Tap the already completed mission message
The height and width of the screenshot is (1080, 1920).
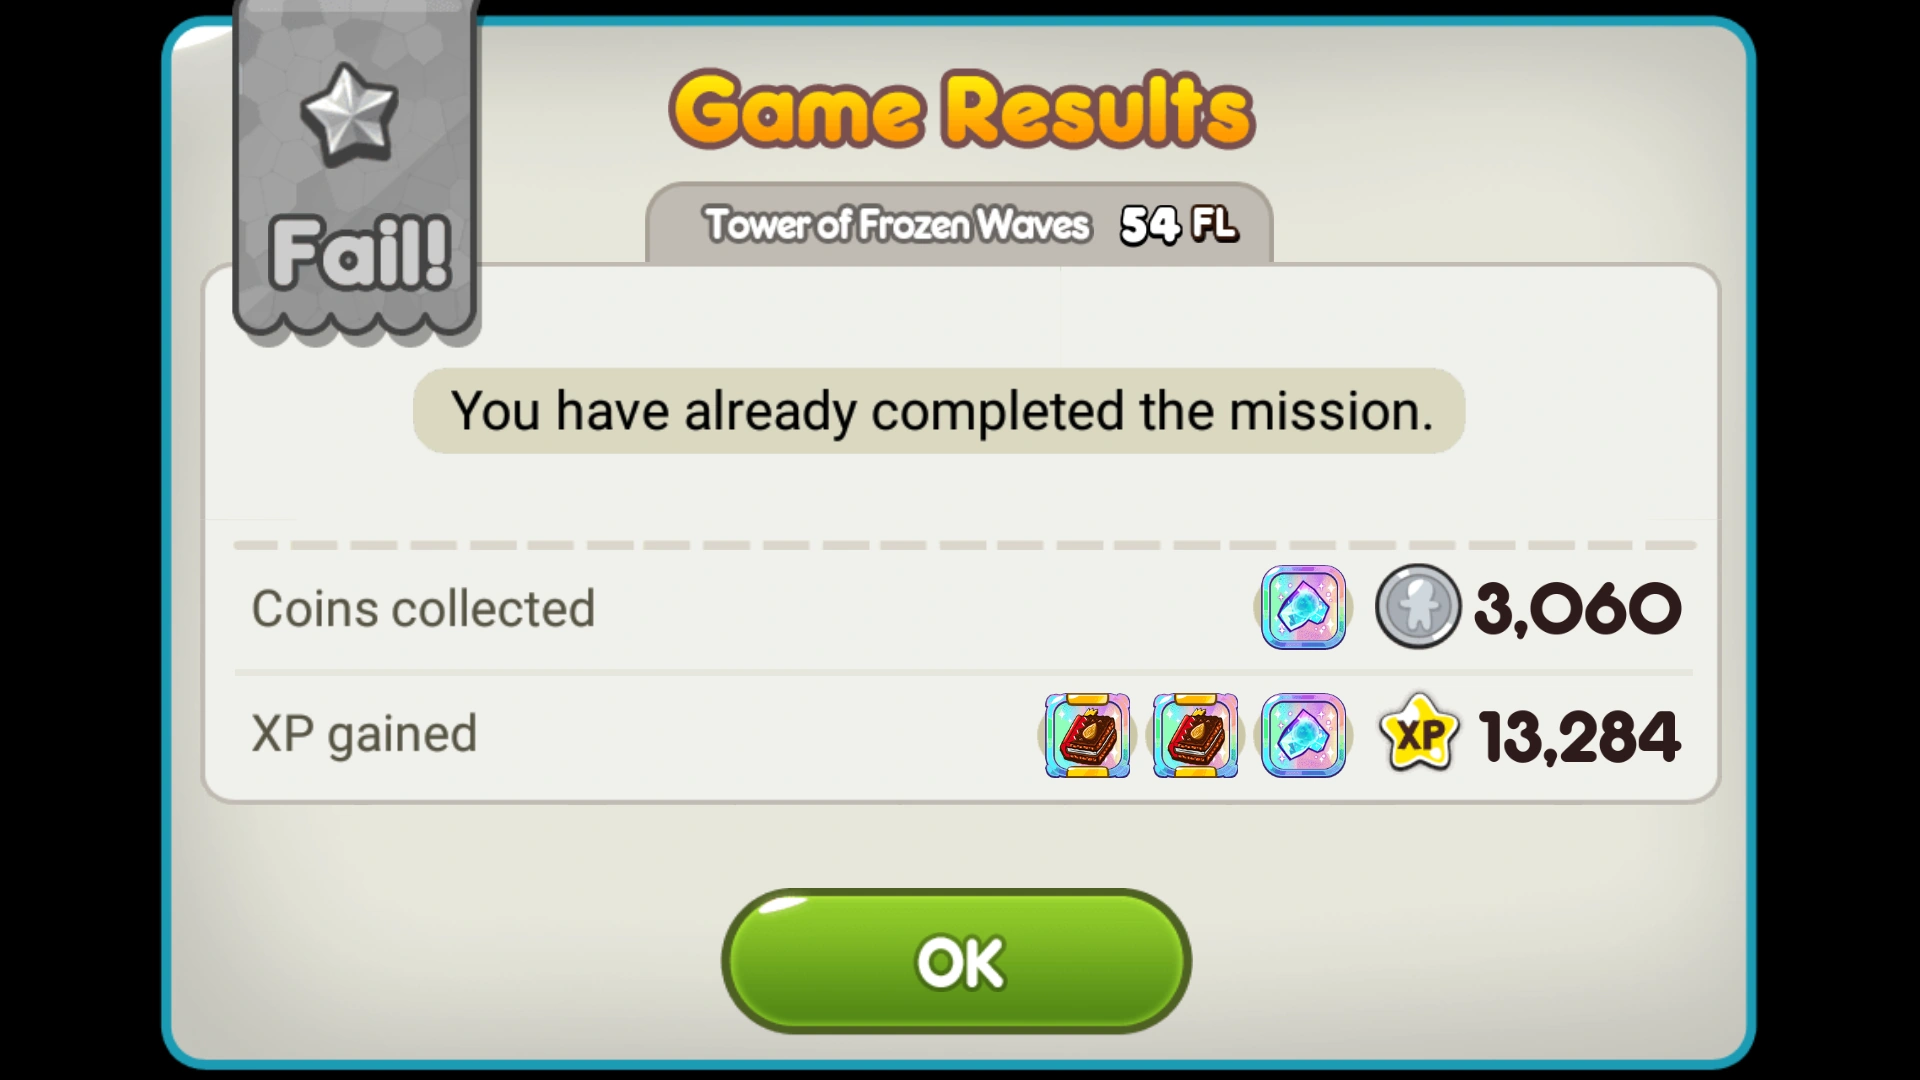click(939, 411)
